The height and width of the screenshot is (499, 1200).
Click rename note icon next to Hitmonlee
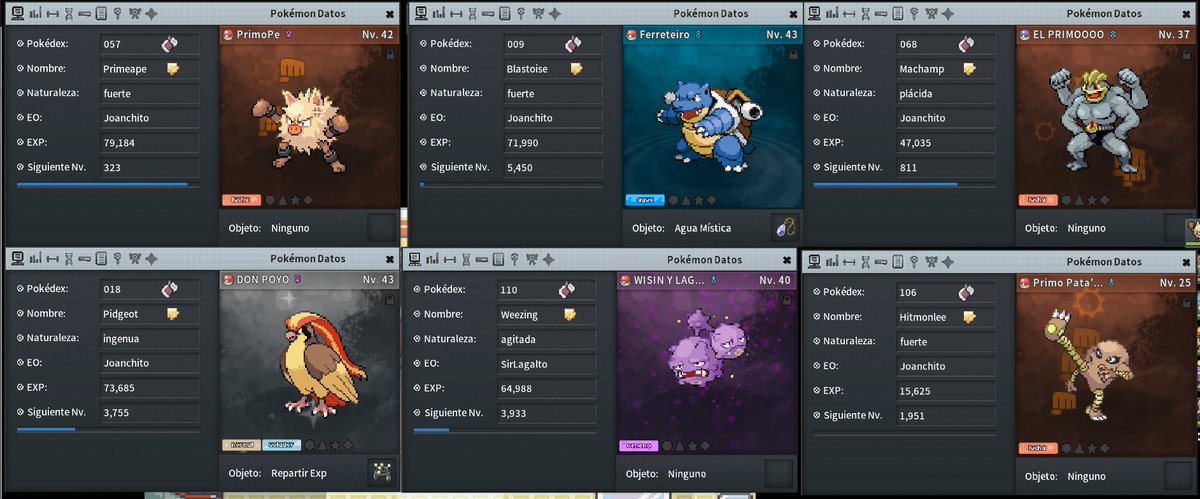969,317
